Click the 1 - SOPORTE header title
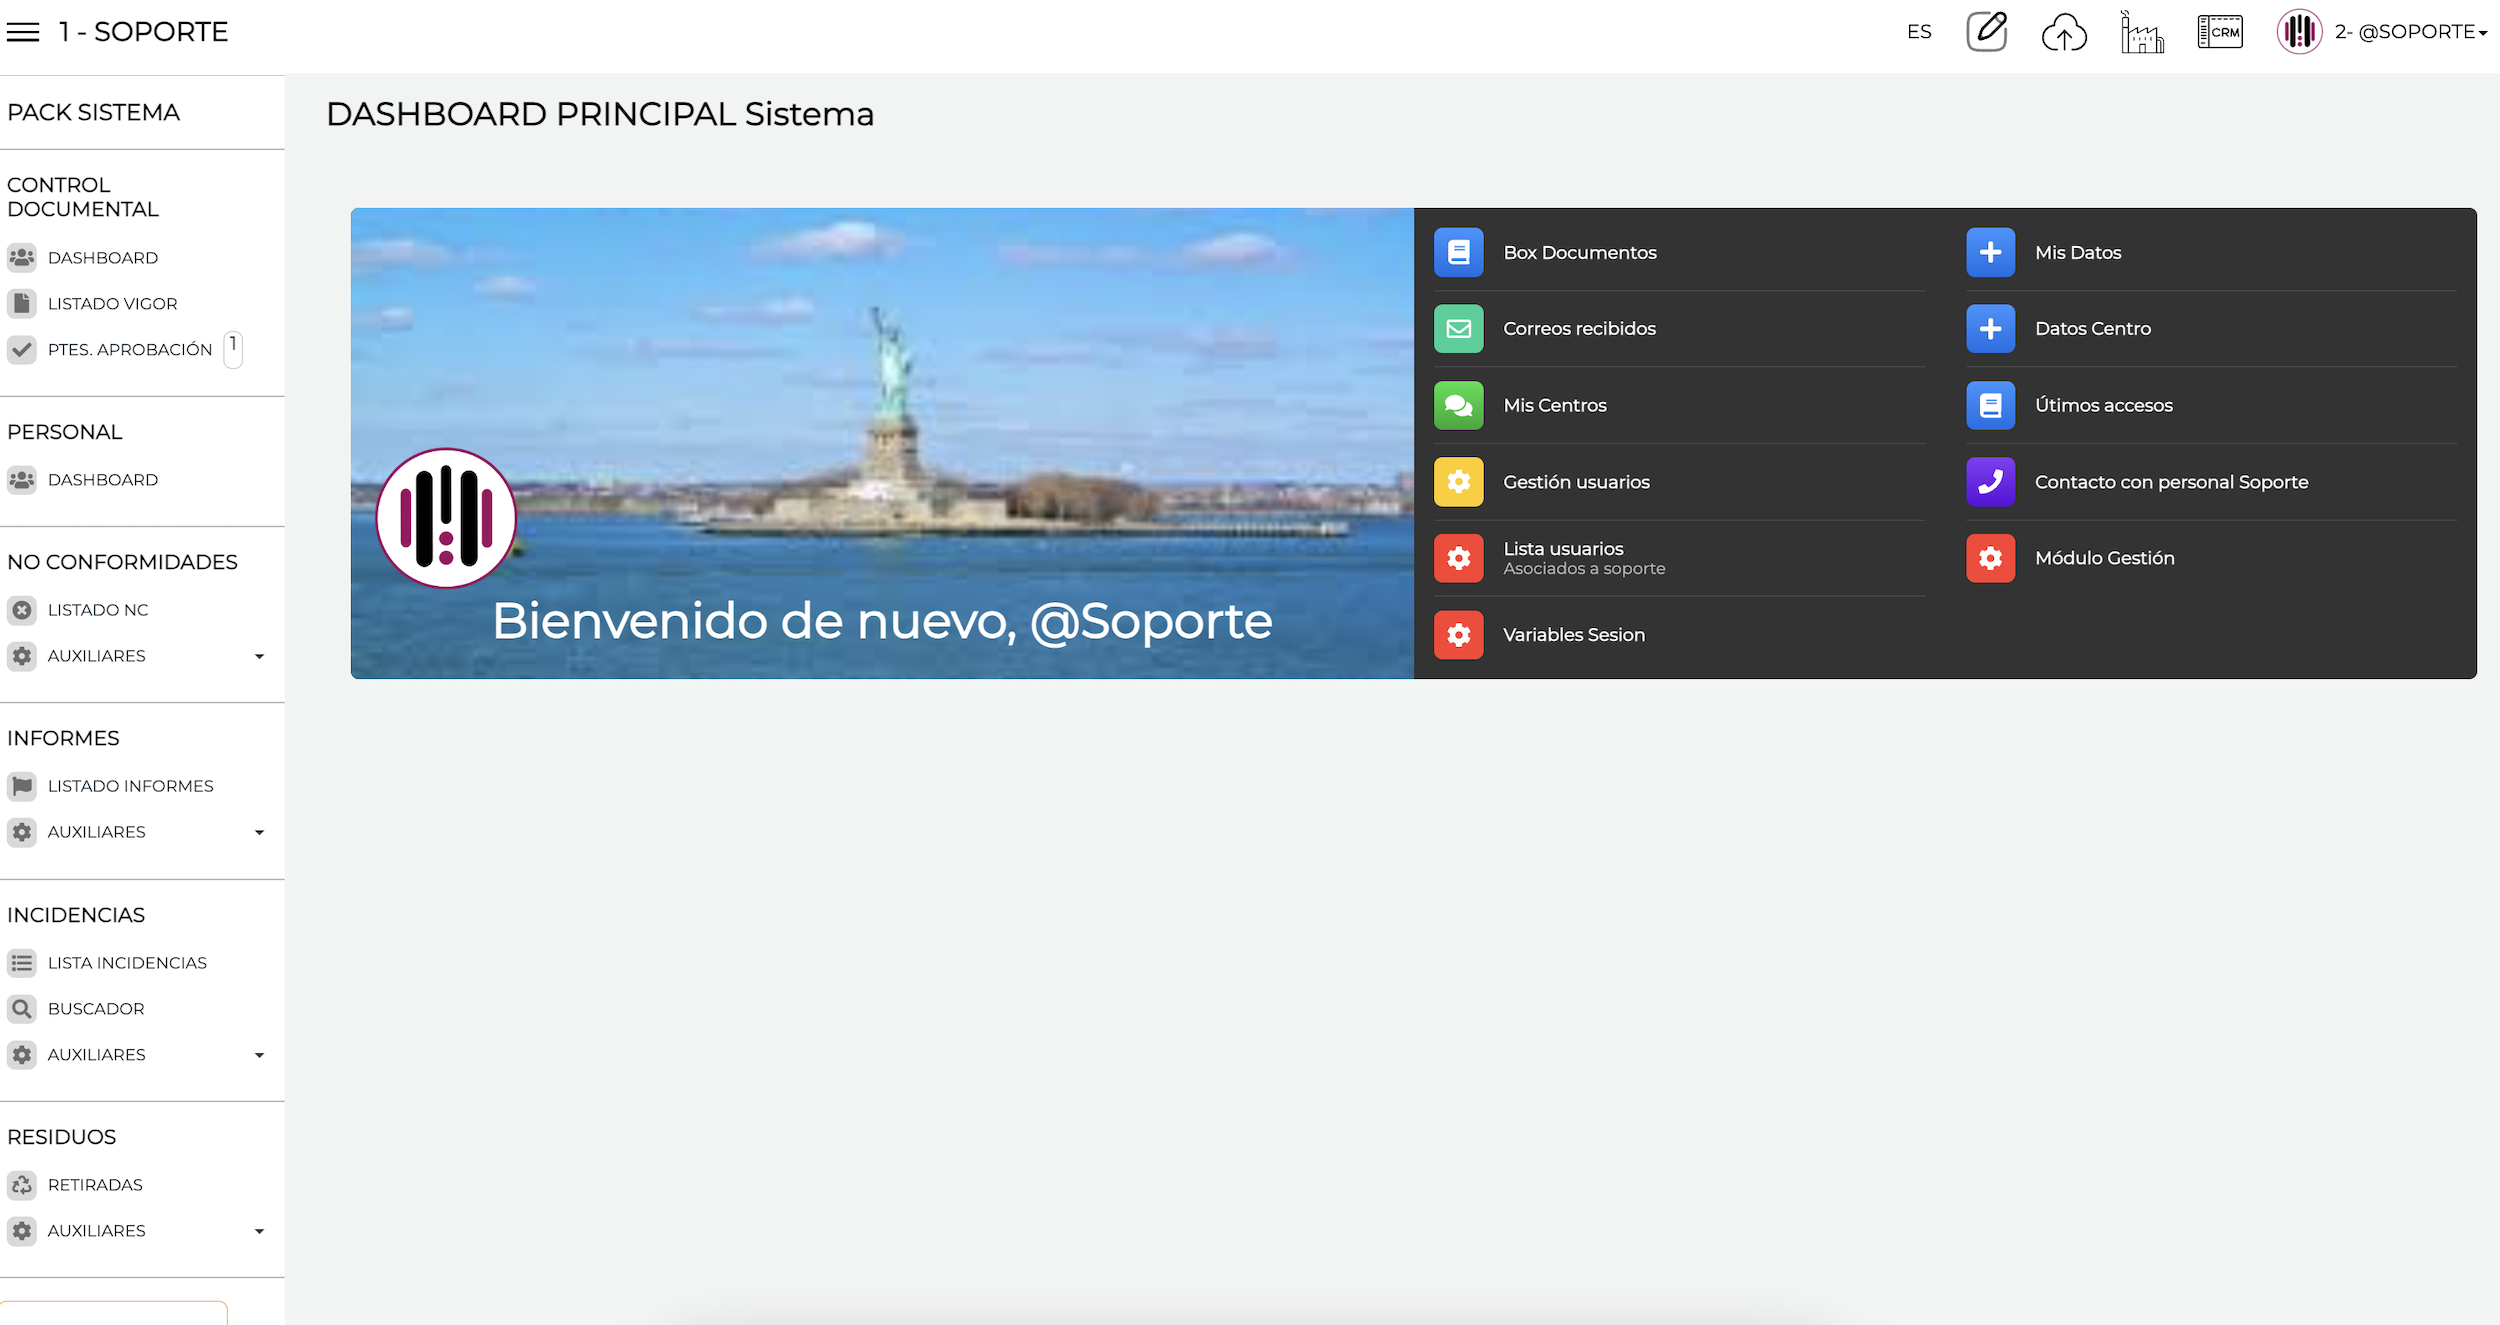2500x1325 pixels. tap(143, 32)
